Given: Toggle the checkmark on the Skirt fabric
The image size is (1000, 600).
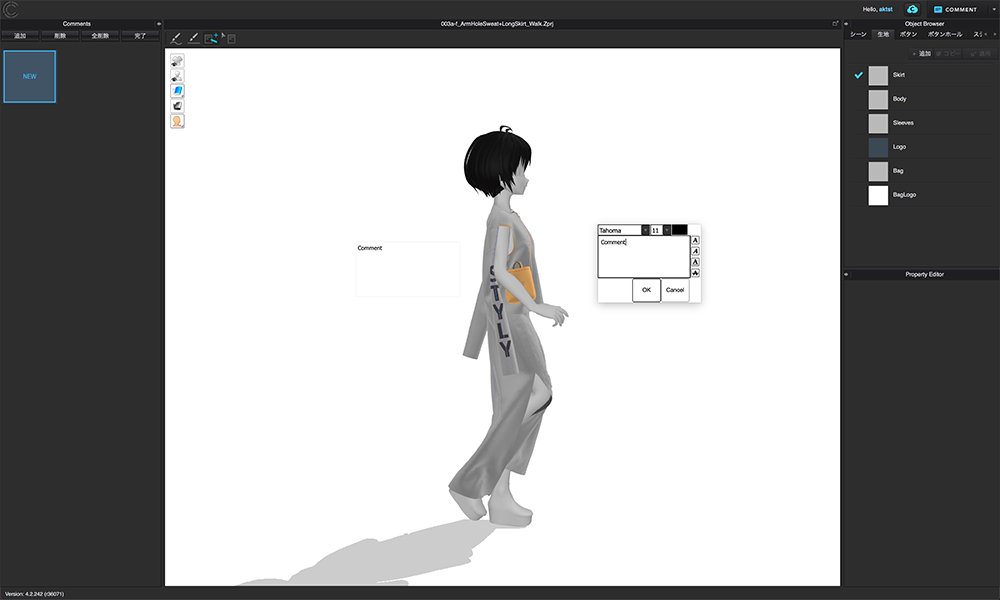Looking at the screenshot, I should [x=857, y=74].
